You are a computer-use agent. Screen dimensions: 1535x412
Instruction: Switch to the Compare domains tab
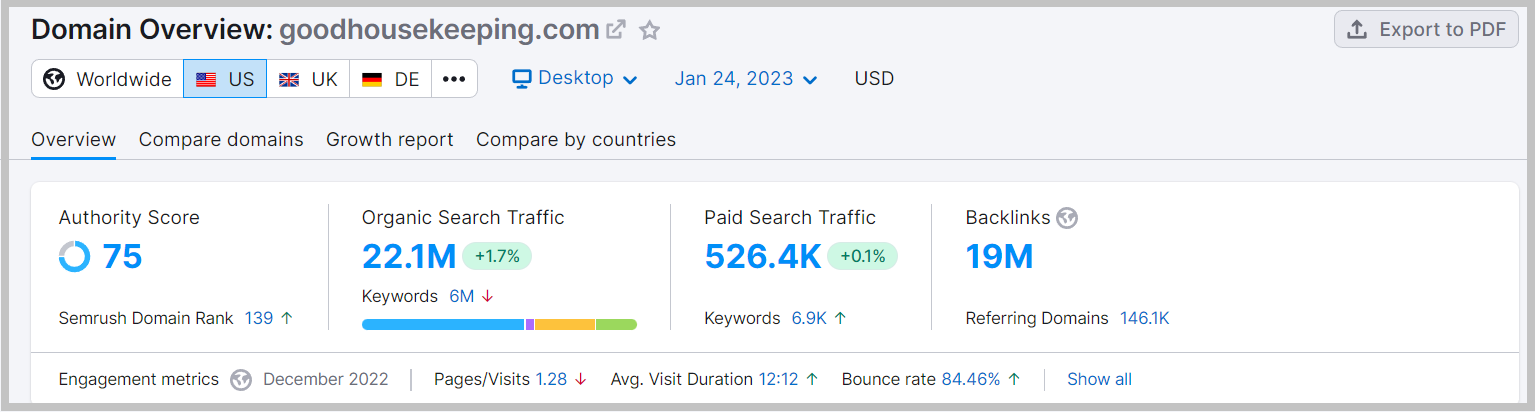221,140
